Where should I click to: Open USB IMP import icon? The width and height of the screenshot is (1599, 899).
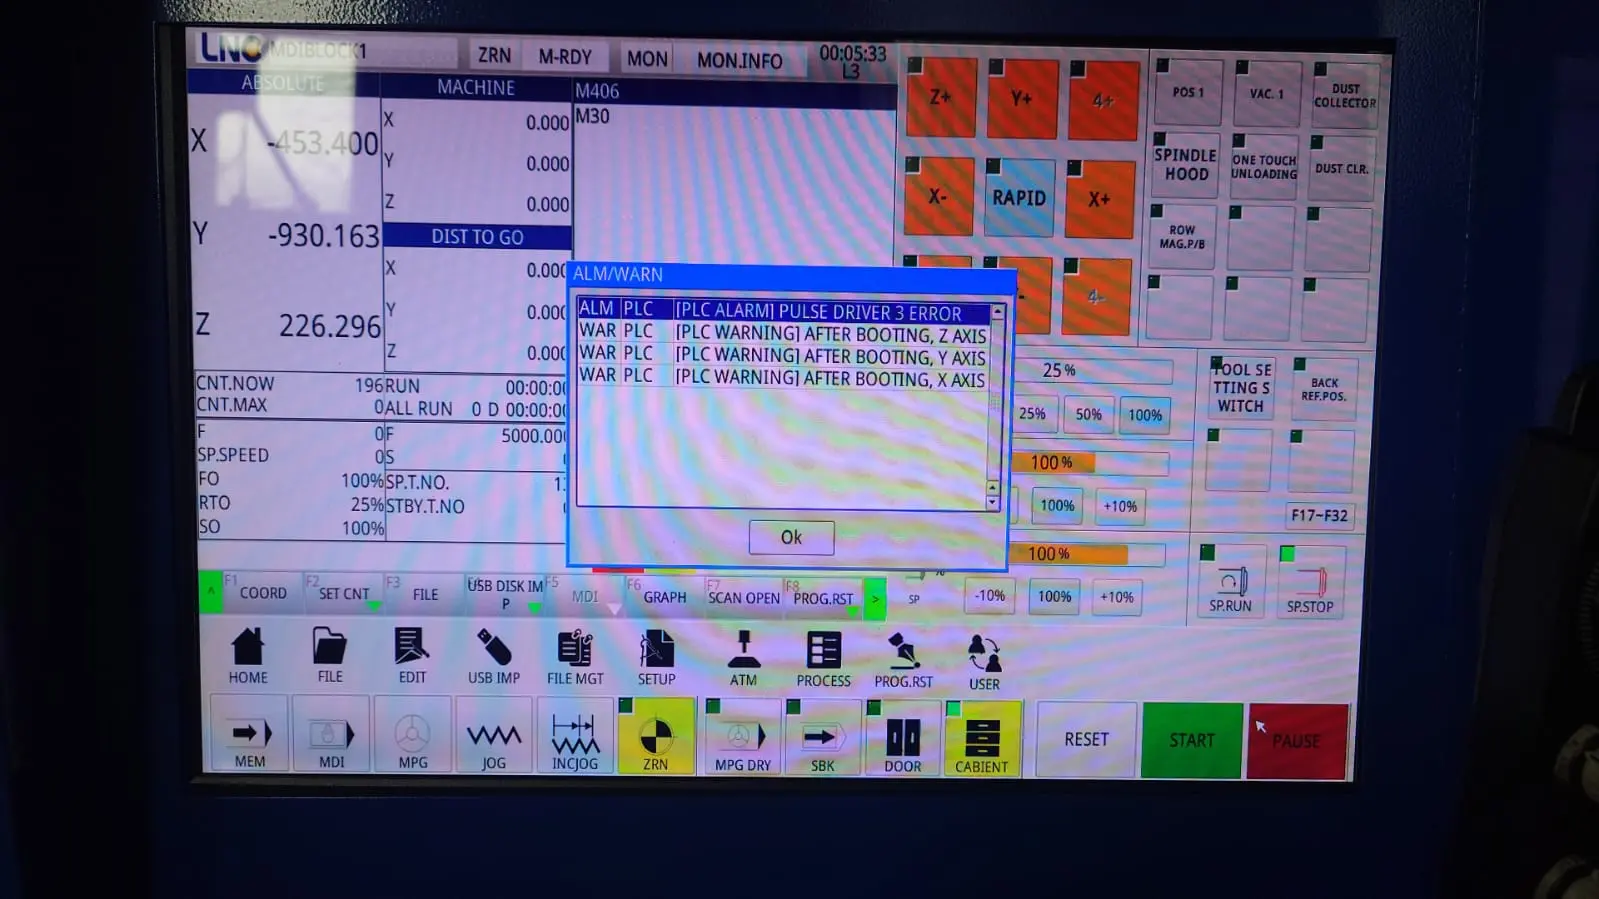click(494, 655)
